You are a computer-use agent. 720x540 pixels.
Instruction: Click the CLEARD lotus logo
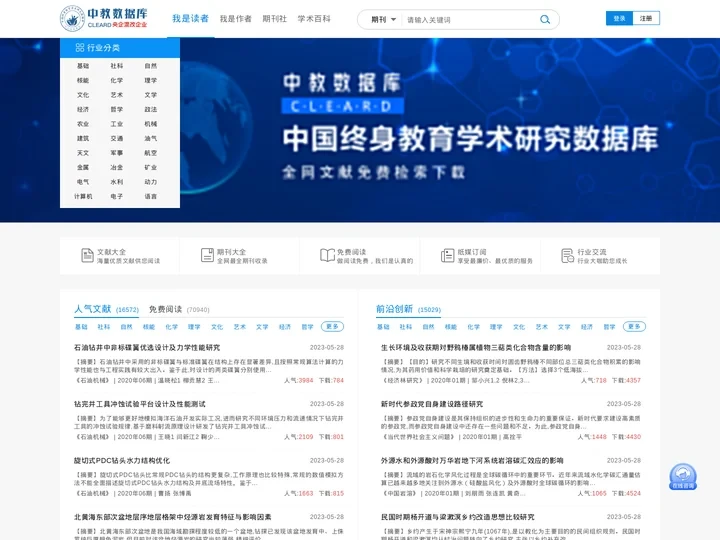tap(72, 18)
